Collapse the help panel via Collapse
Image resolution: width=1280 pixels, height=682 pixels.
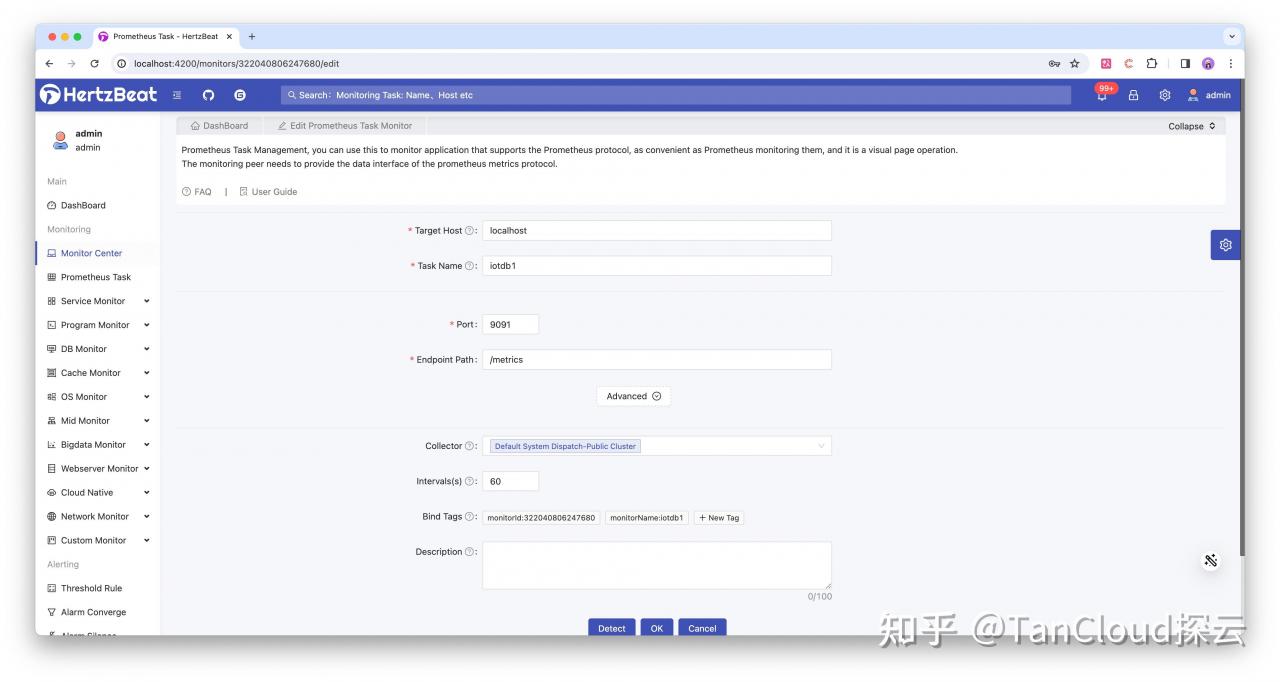pos(1192,126)
